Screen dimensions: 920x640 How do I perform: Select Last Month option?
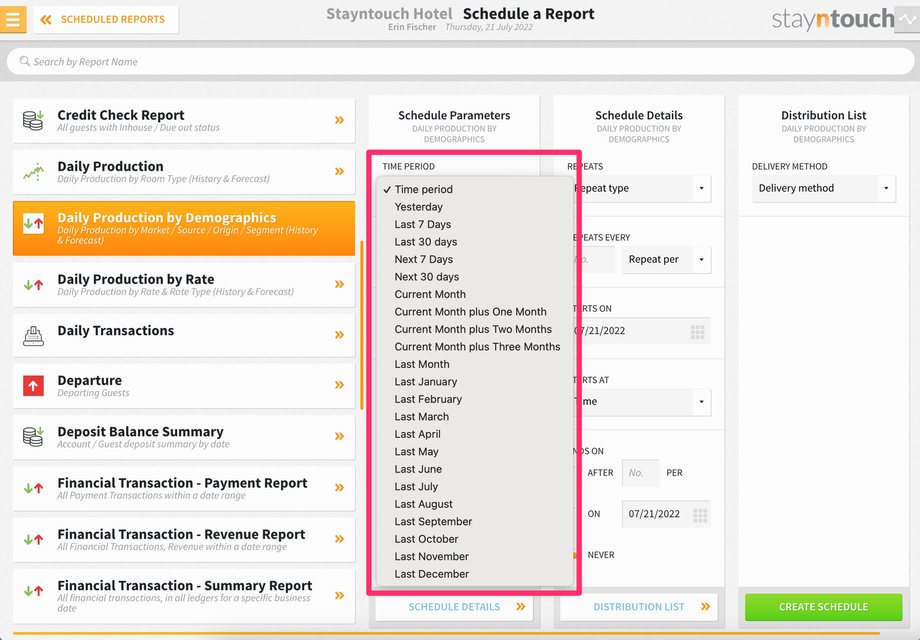coord(474,364)
